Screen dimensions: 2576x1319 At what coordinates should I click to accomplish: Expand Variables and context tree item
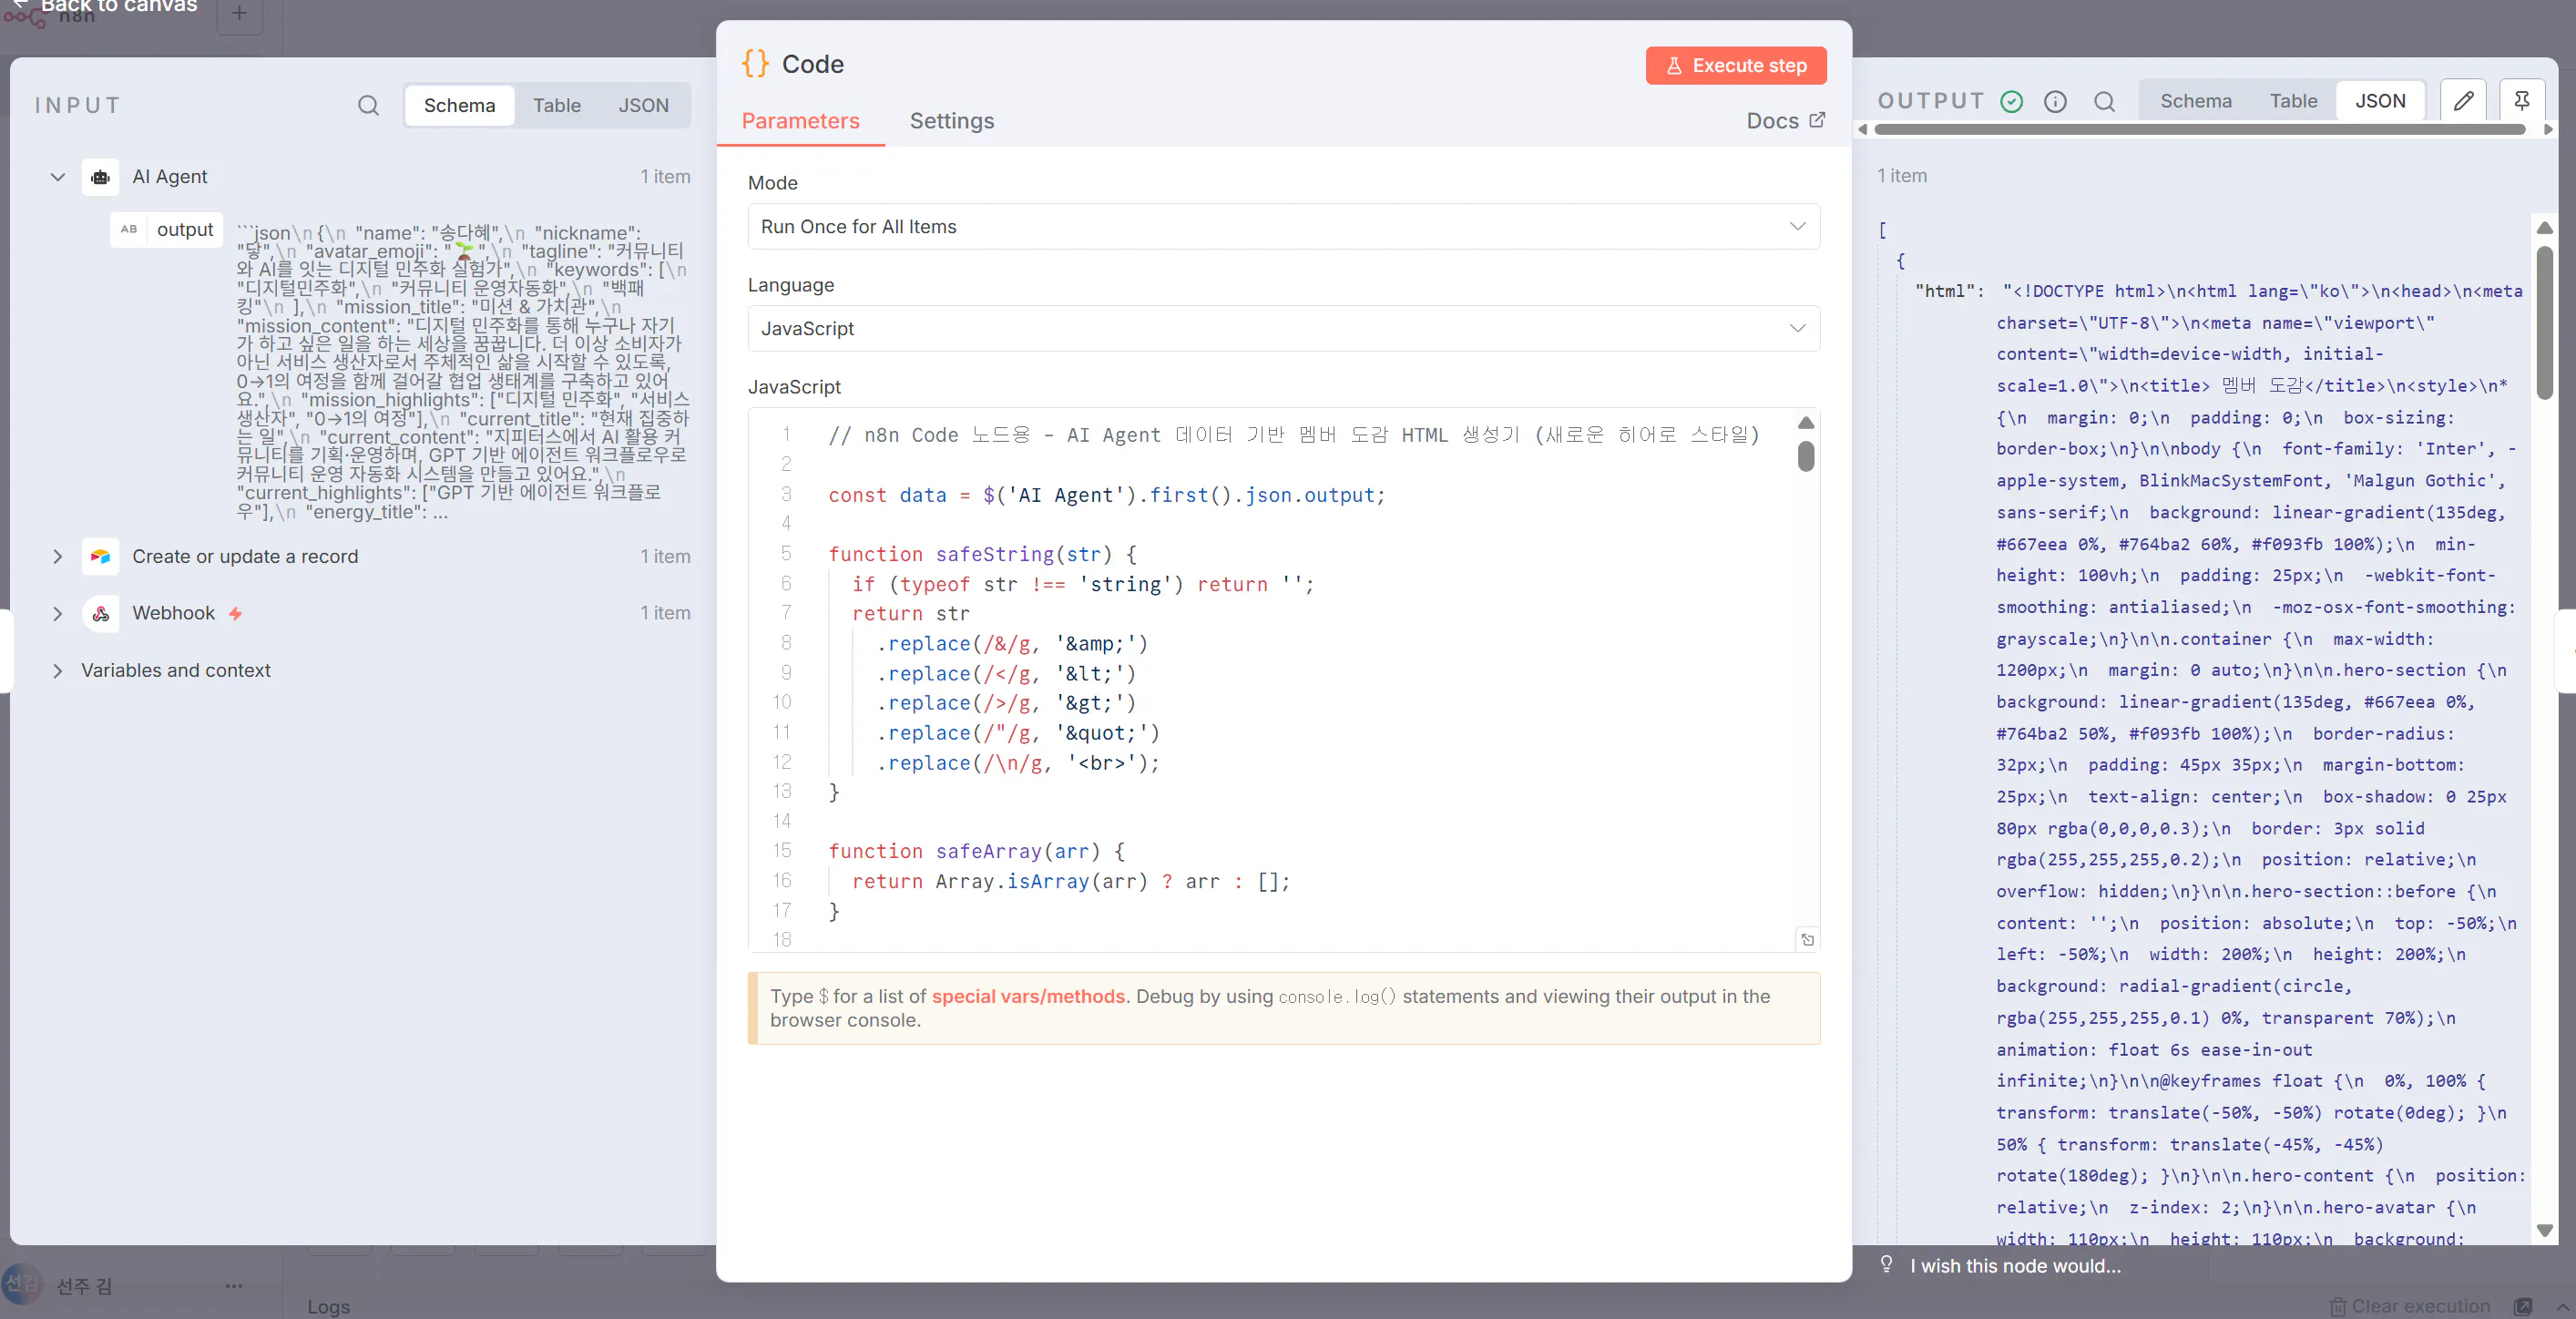coord(57,671)
